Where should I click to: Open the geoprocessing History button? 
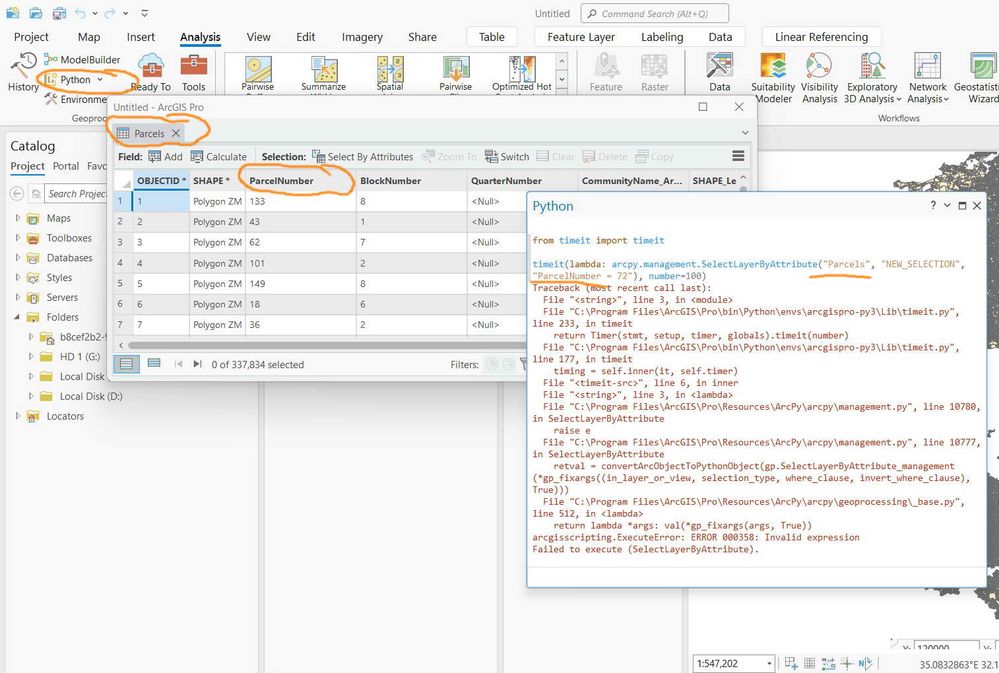coord(24,73)
